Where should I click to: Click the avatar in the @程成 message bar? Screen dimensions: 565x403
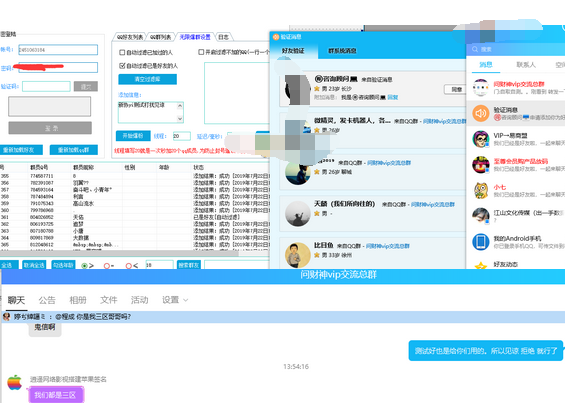[x=6, y=317]
